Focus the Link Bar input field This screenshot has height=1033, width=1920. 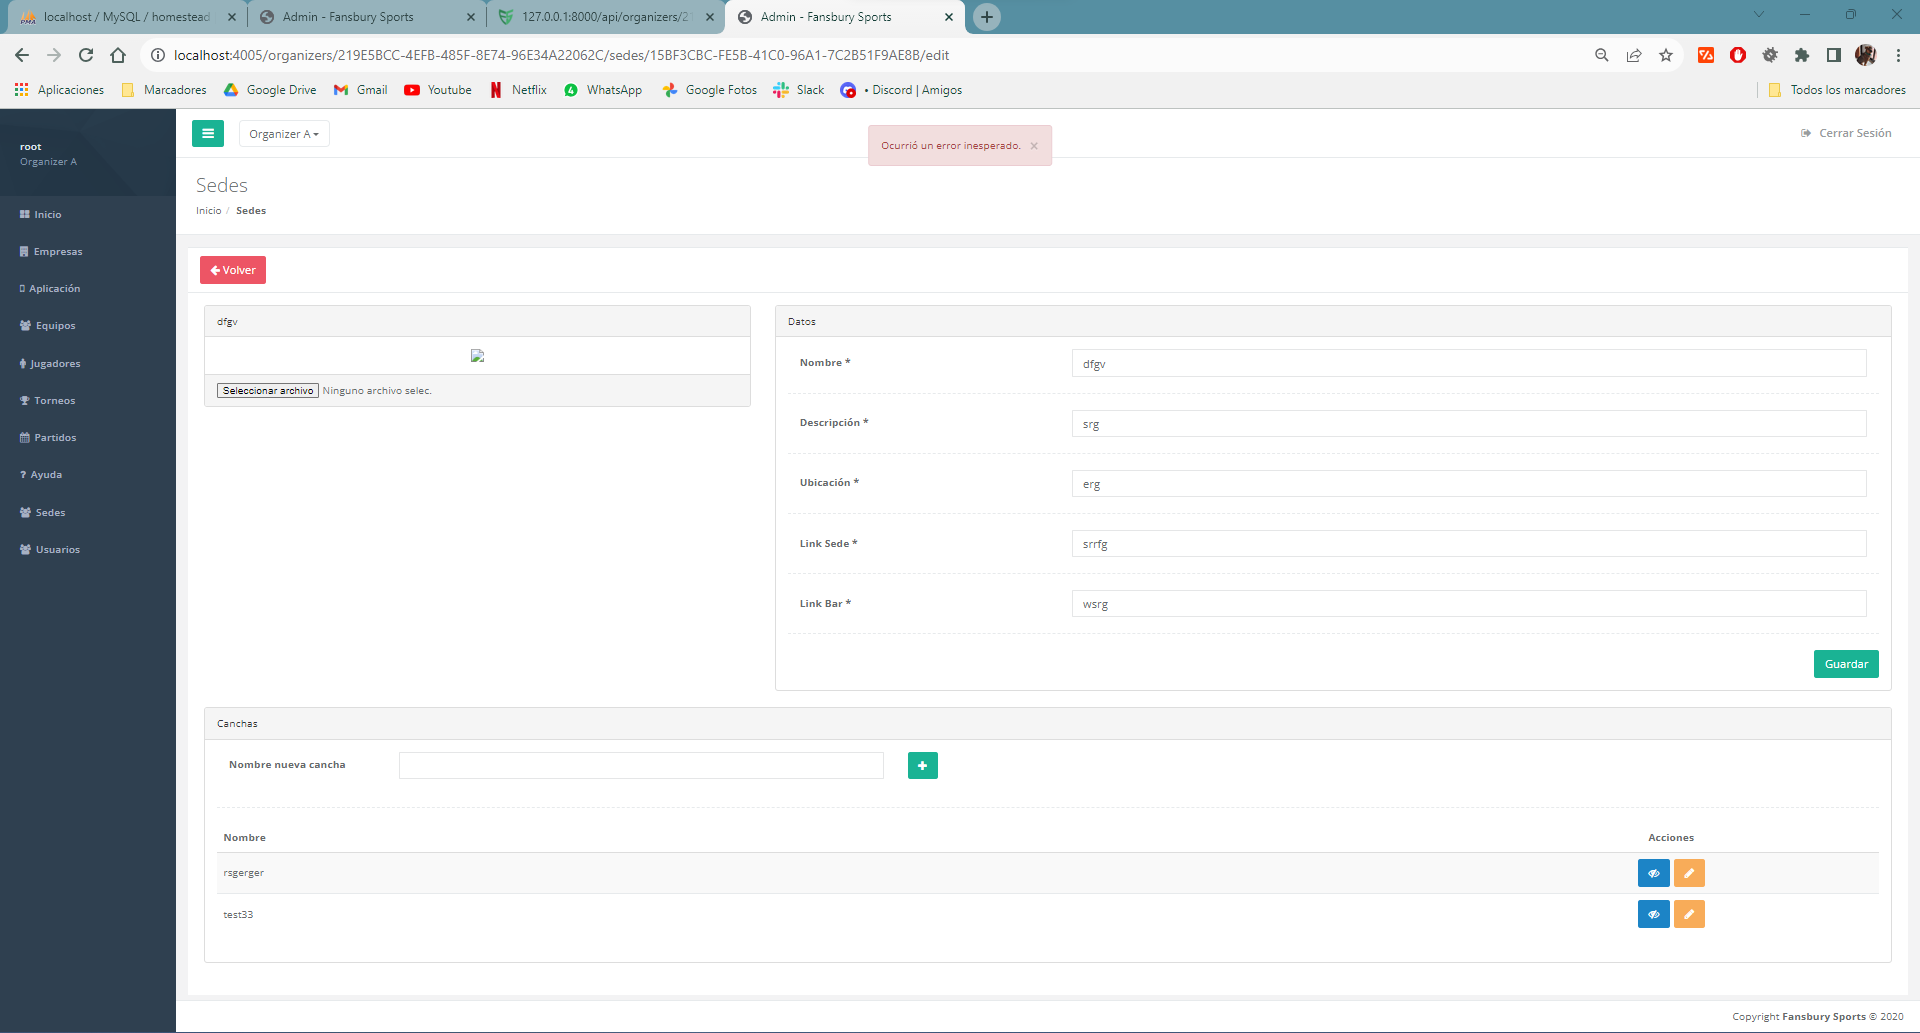(x=1469, y=603)
